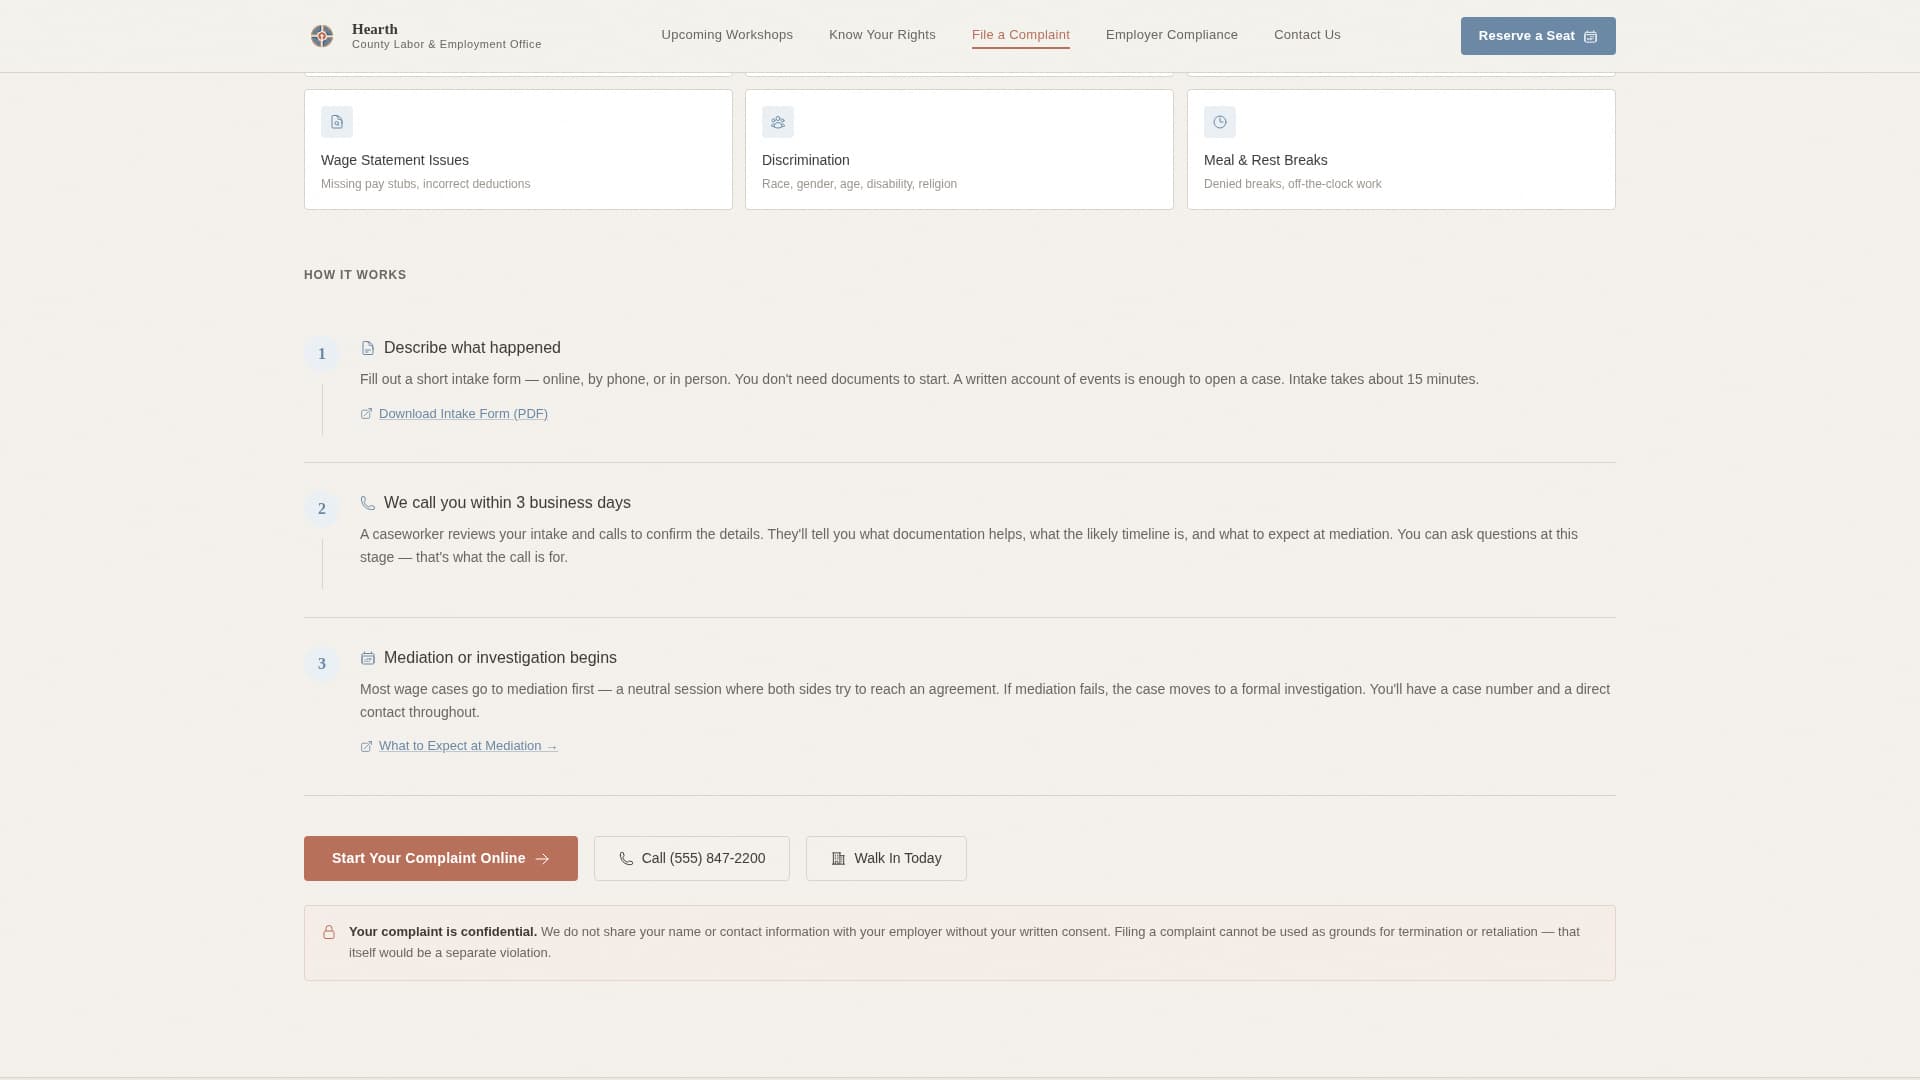Click the lock icon in the confidentiality notice
This screenshot has height=1080, width=1920.
click(329, 932)
